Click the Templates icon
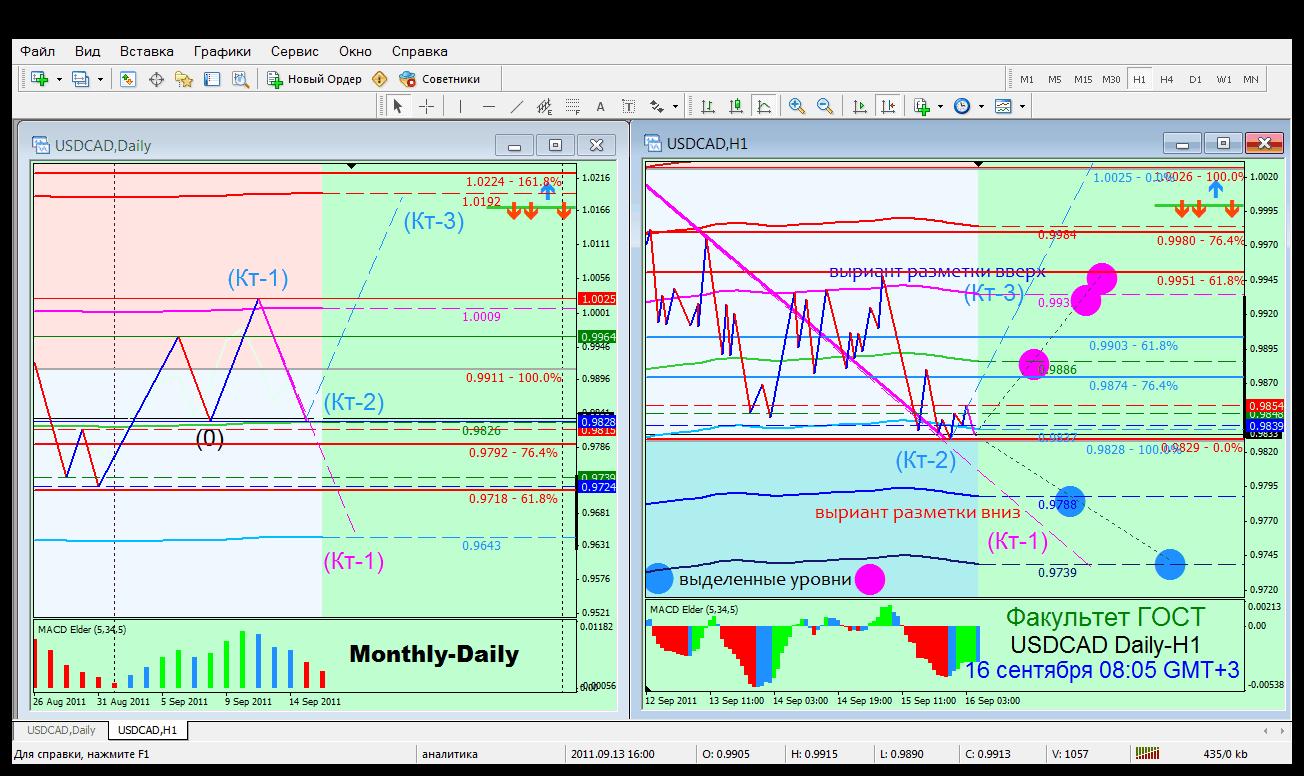 point(1003,106)
